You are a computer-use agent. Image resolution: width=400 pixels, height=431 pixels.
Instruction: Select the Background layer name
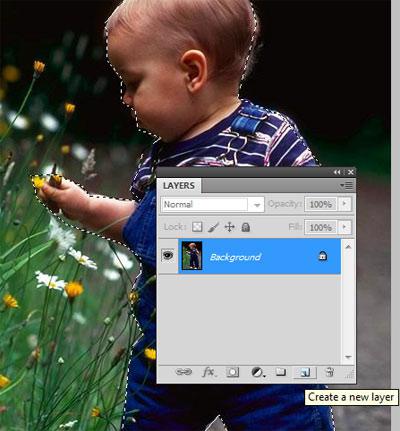[235, 257]
